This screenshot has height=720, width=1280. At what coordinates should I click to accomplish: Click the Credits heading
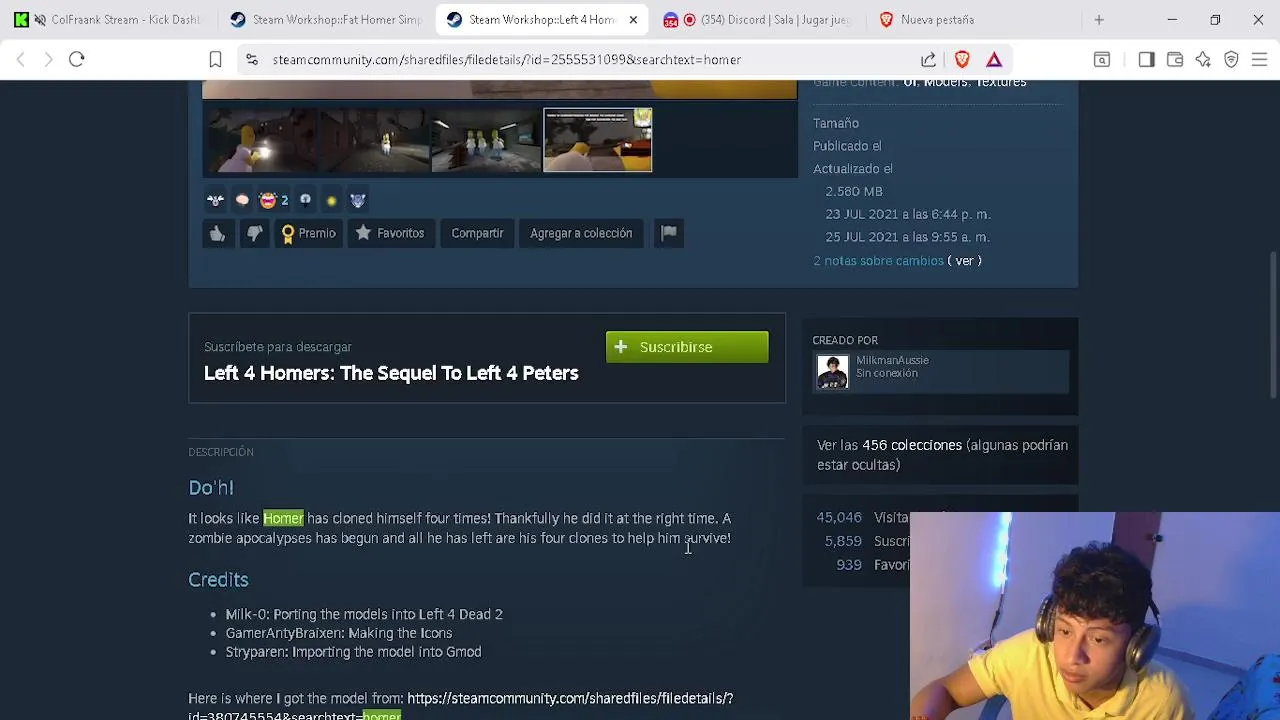[218, 580]
